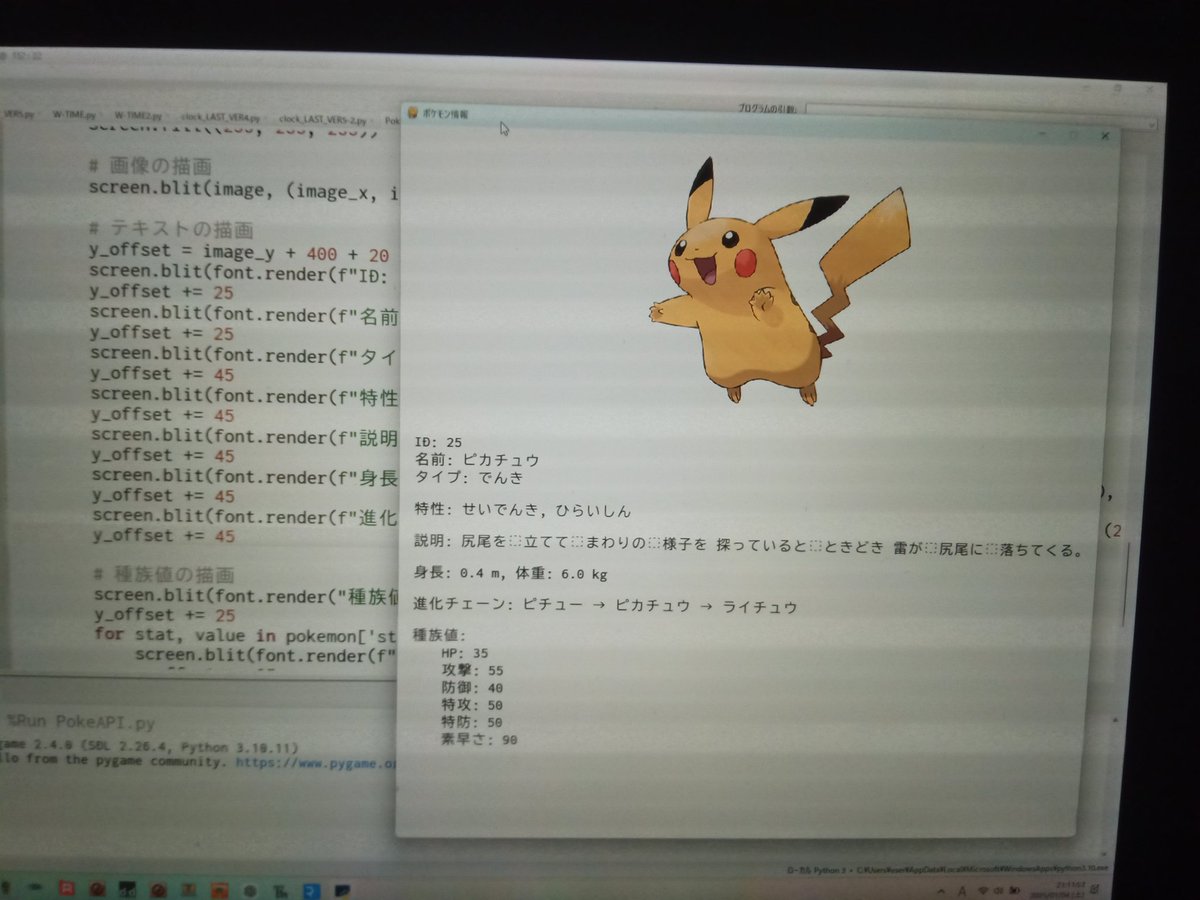
Task: Switch to the W-TIME.py editor tab
Action: [x=74, y=116]
